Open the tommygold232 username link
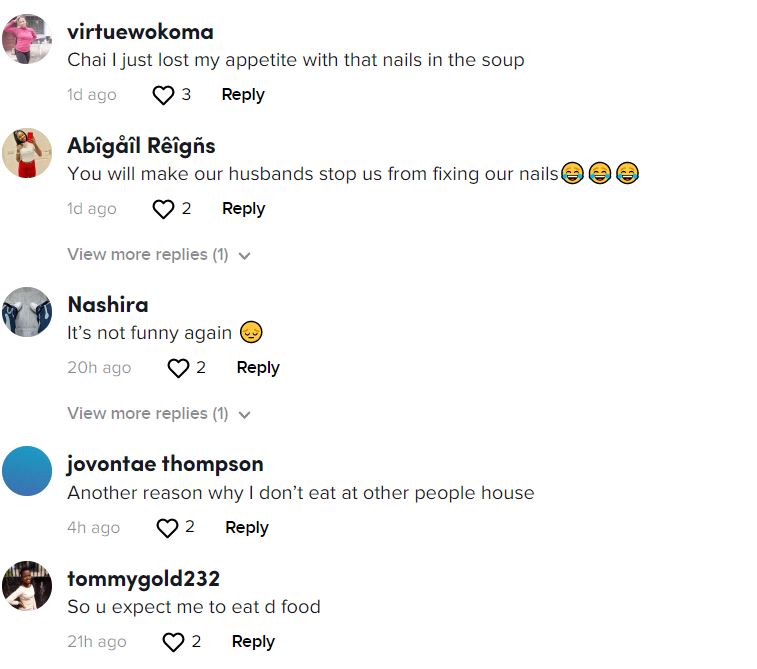Image resolution: width=757 pixels, height=669 pixels. pos(143,579)
